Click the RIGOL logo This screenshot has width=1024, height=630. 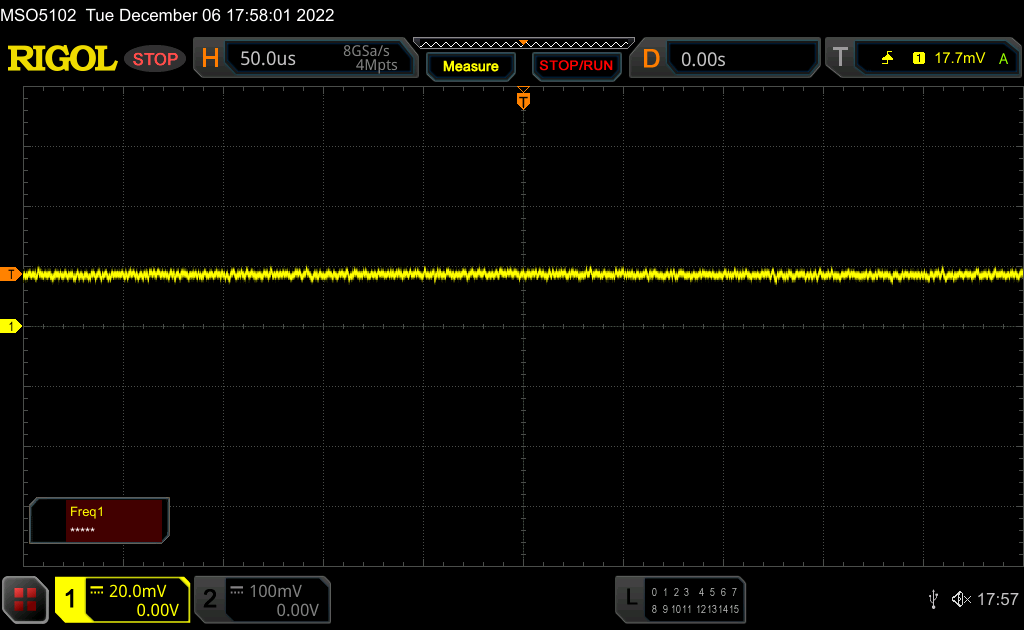(x=62, y=59)
